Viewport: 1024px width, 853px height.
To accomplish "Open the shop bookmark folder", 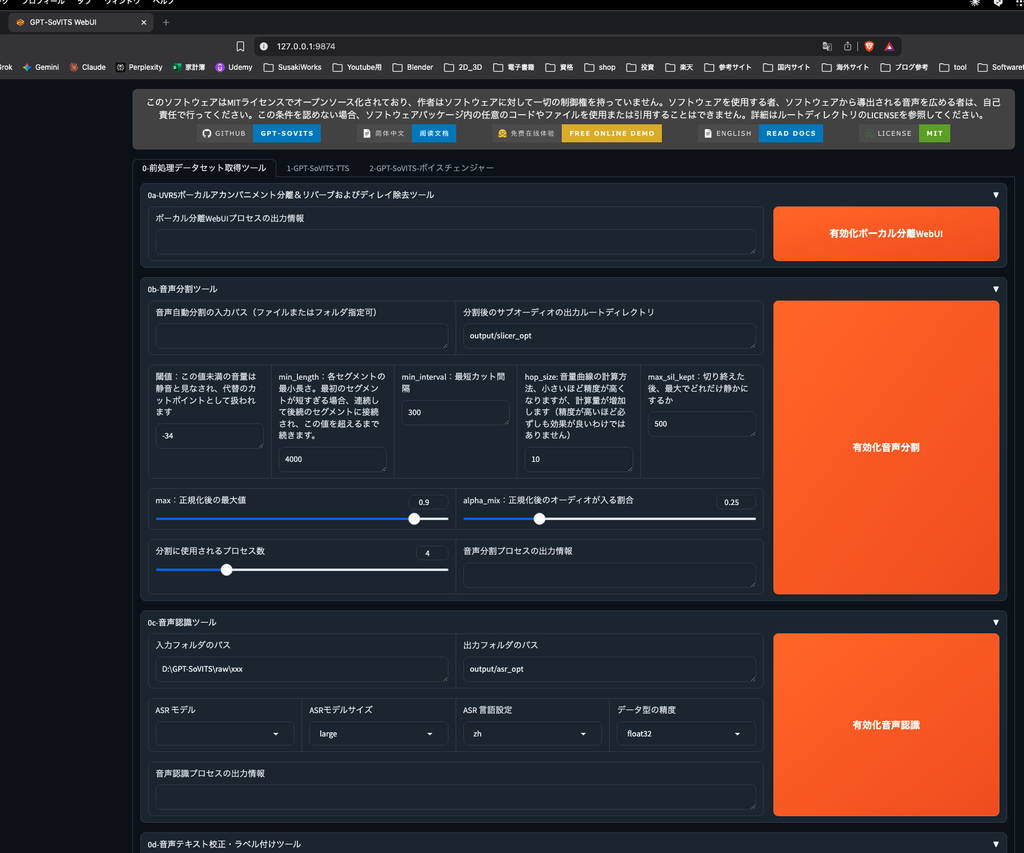I will click(600, 67).
